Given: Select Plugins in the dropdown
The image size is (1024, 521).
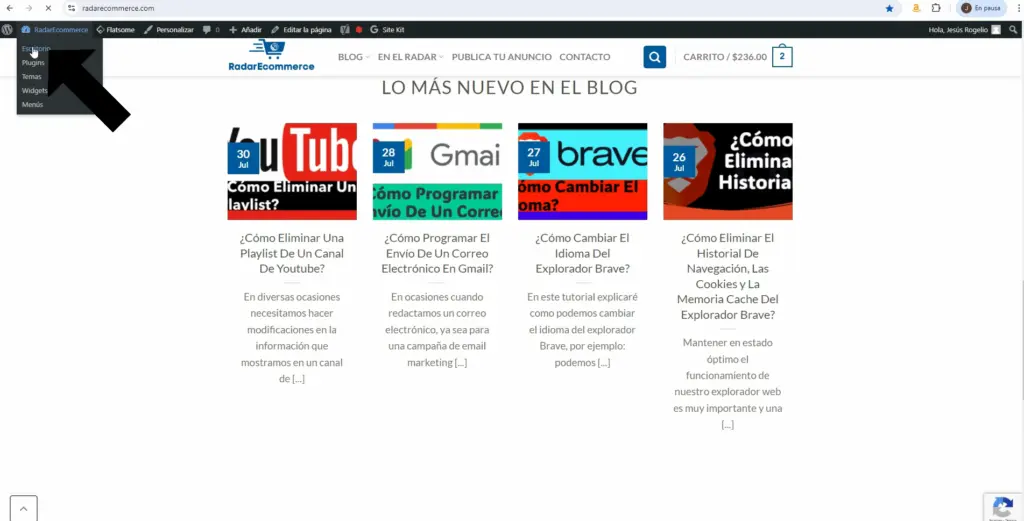Looking at the screenshot, I should [x=33, y=63].
